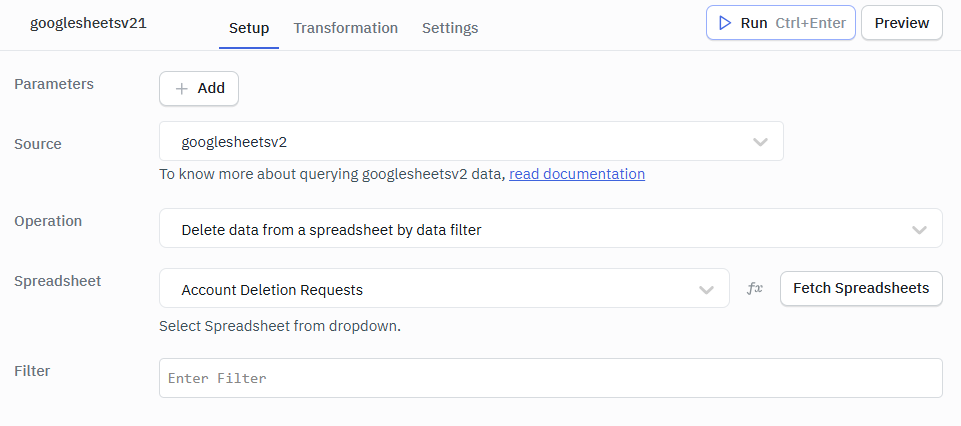Viewport: 961px width, 426px height.
Task: Click the Fetch Spreadsheets button
Action: tap(861, 288)
